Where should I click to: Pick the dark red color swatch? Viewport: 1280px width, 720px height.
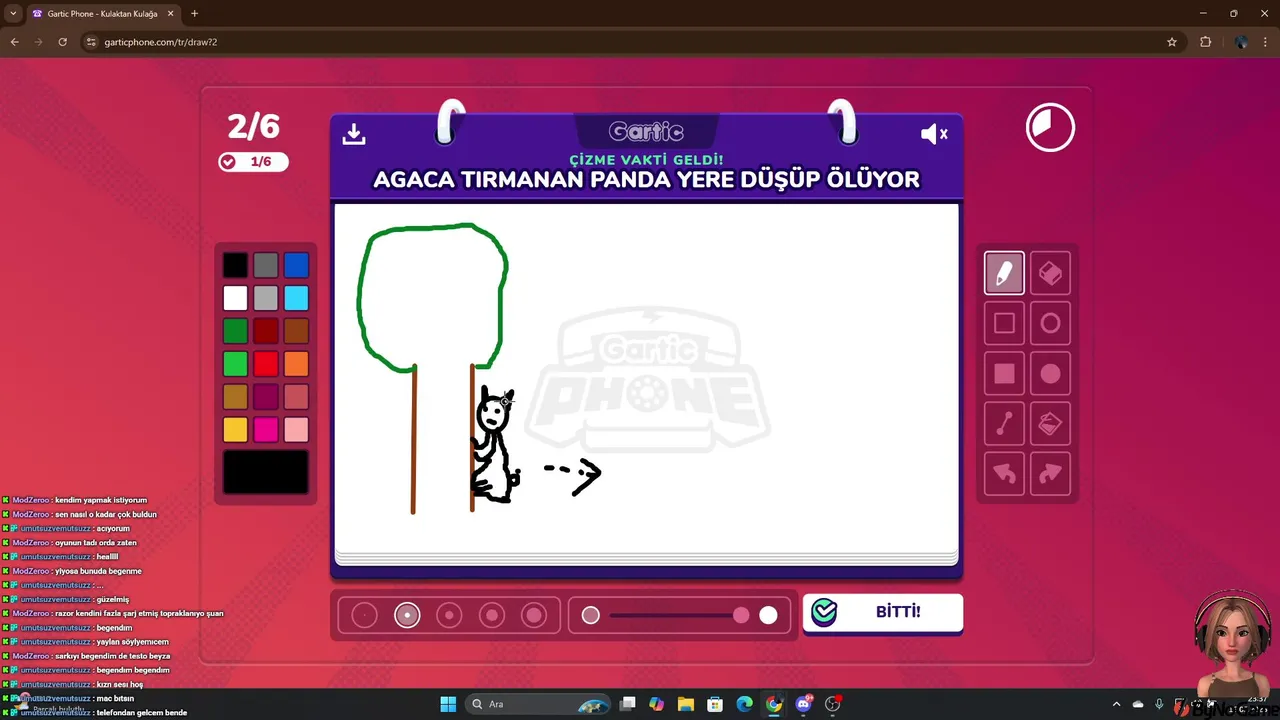(x=265, y=331)
